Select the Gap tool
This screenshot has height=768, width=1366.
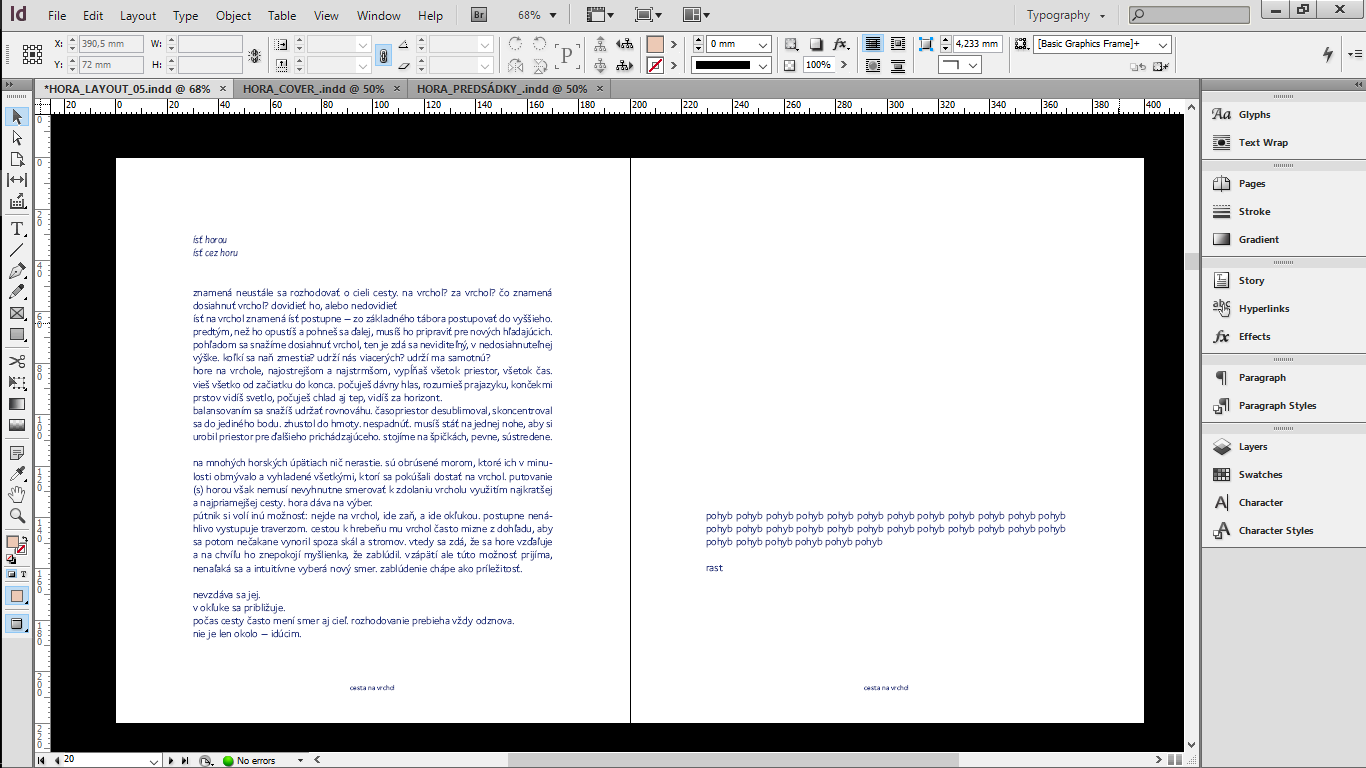coord(17,180)
